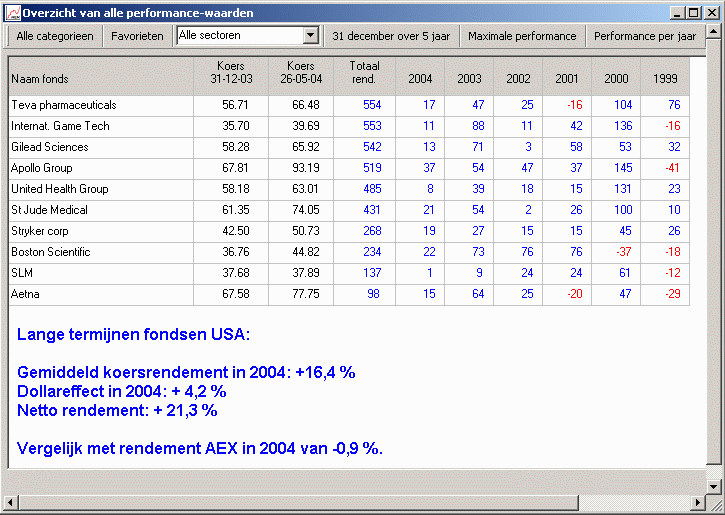The image size is (725, 515).
Task: Open the Performance per jaar view
Action: coord(644,36)
